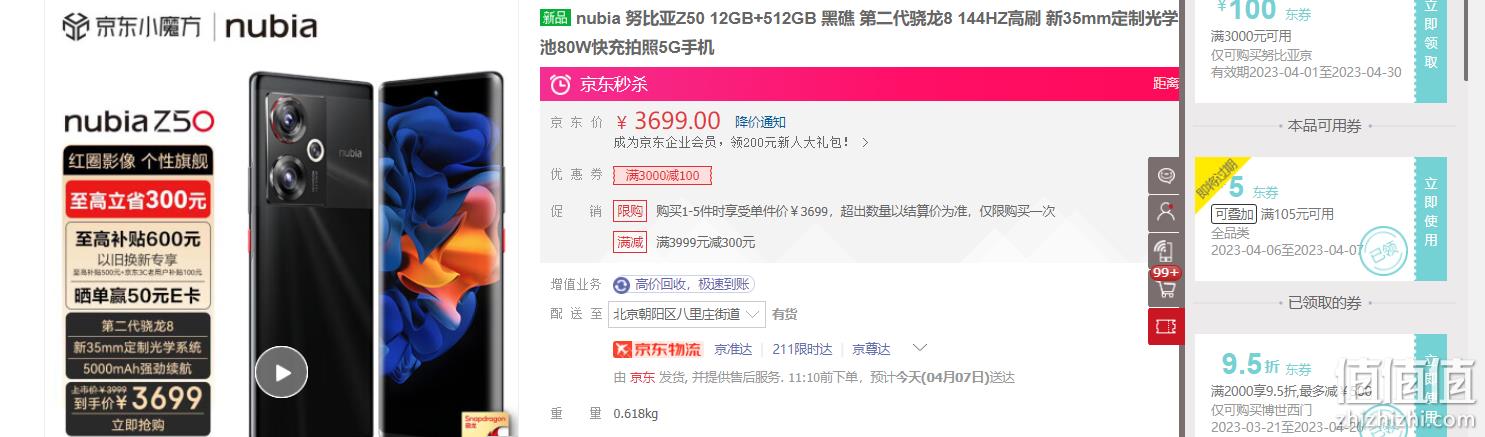Screen dimensions: 1485x437
Task: Use the ¥5 coupon via 立即使用
Action: [1431, 212]
